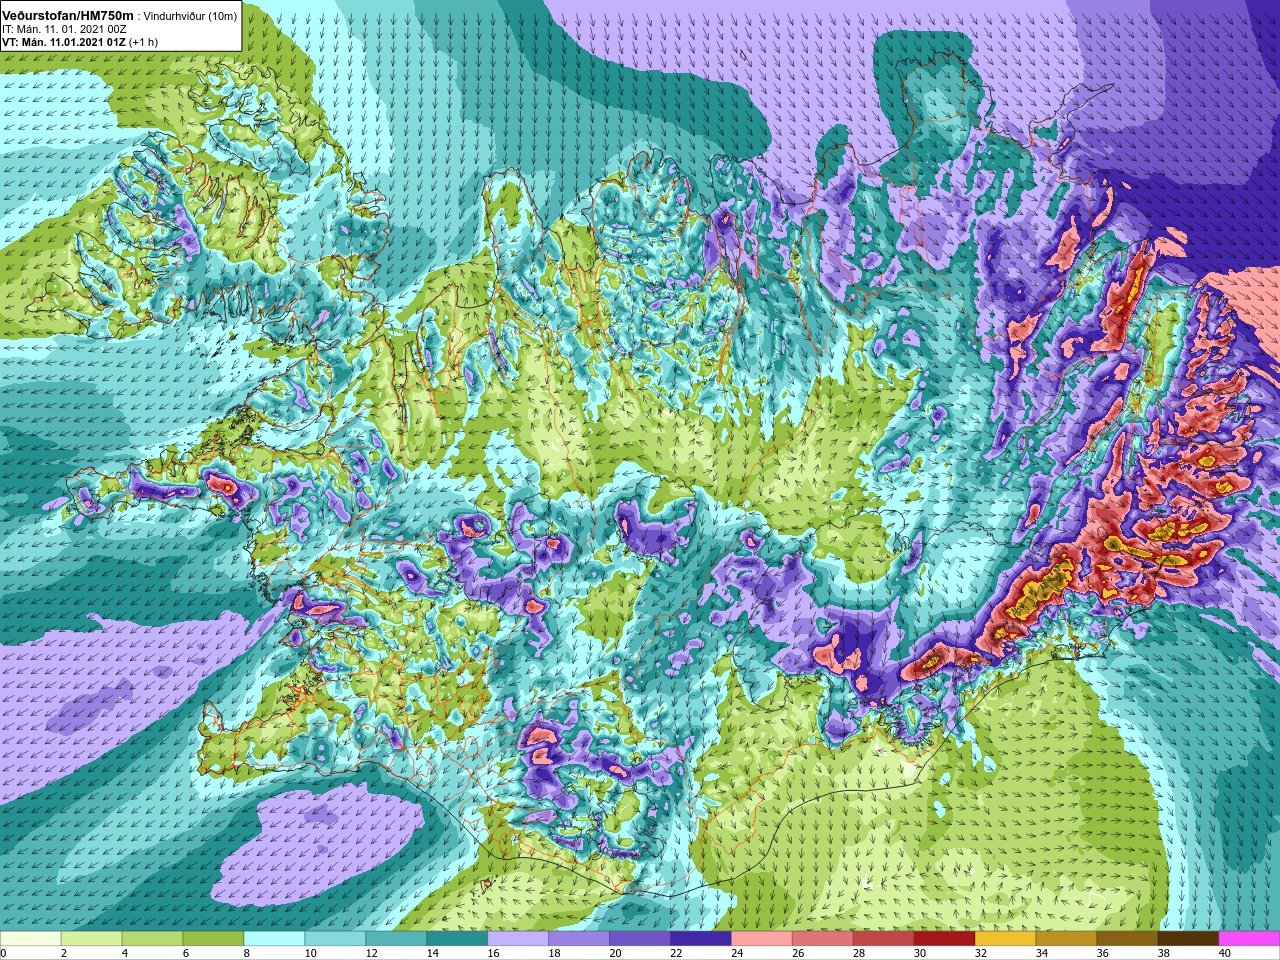Click the teal 12–14 legend swatch
Screen dimensions: 1280x960
point(396,936)
